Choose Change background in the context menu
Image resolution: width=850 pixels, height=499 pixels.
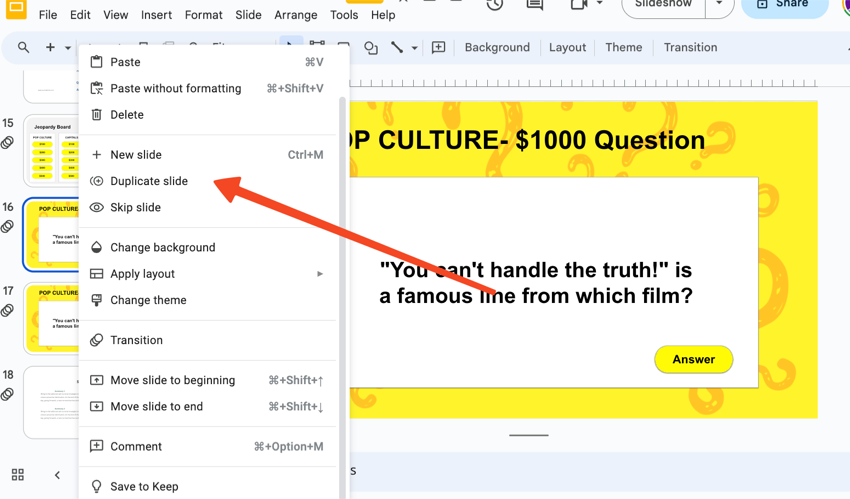coord(162,248)
